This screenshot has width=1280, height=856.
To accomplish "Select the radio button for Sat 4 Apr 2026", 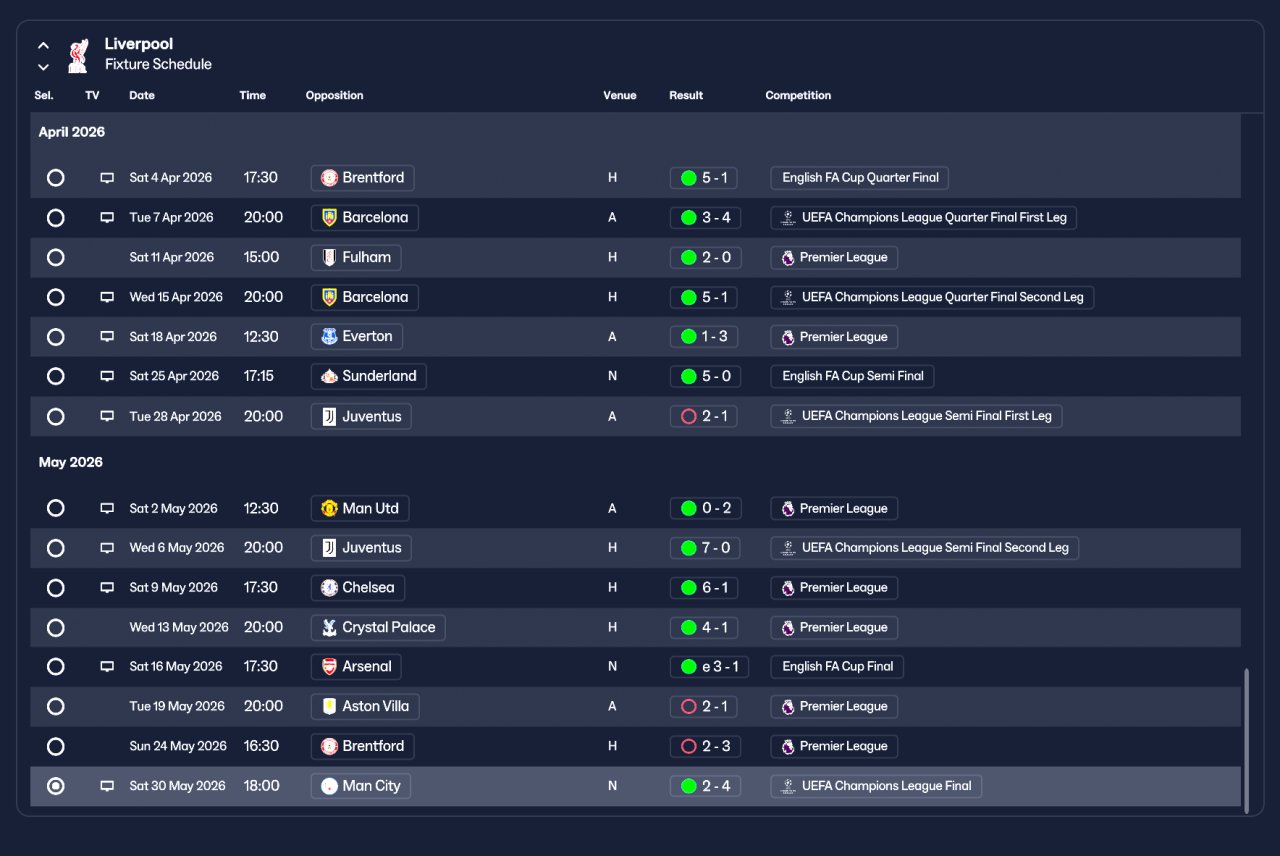I will point(56,178).
